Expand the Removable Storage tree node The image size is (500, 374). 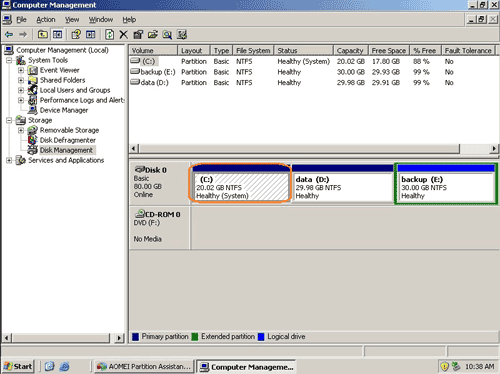coord(21,130)
